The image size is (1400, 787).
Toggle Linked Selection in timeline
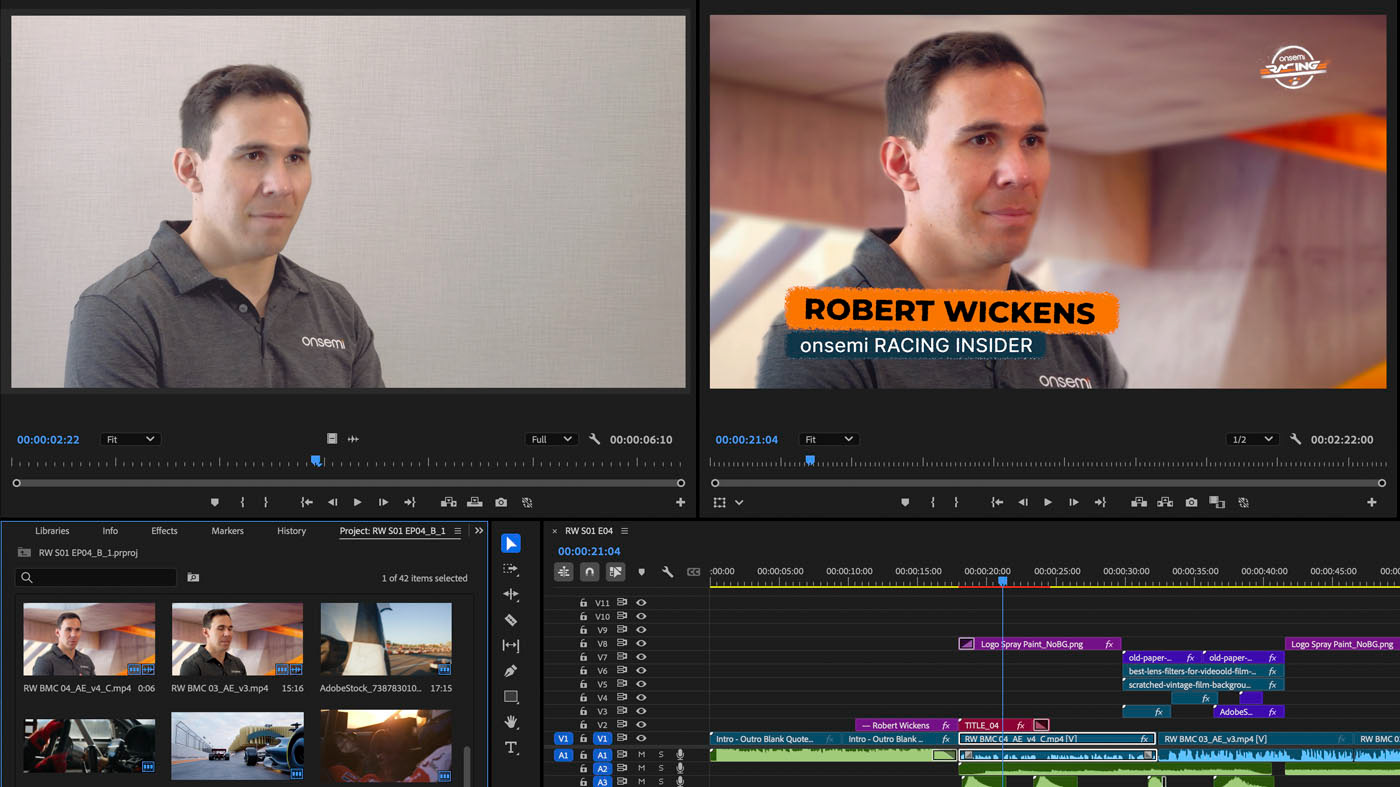[x=615, y=572]
